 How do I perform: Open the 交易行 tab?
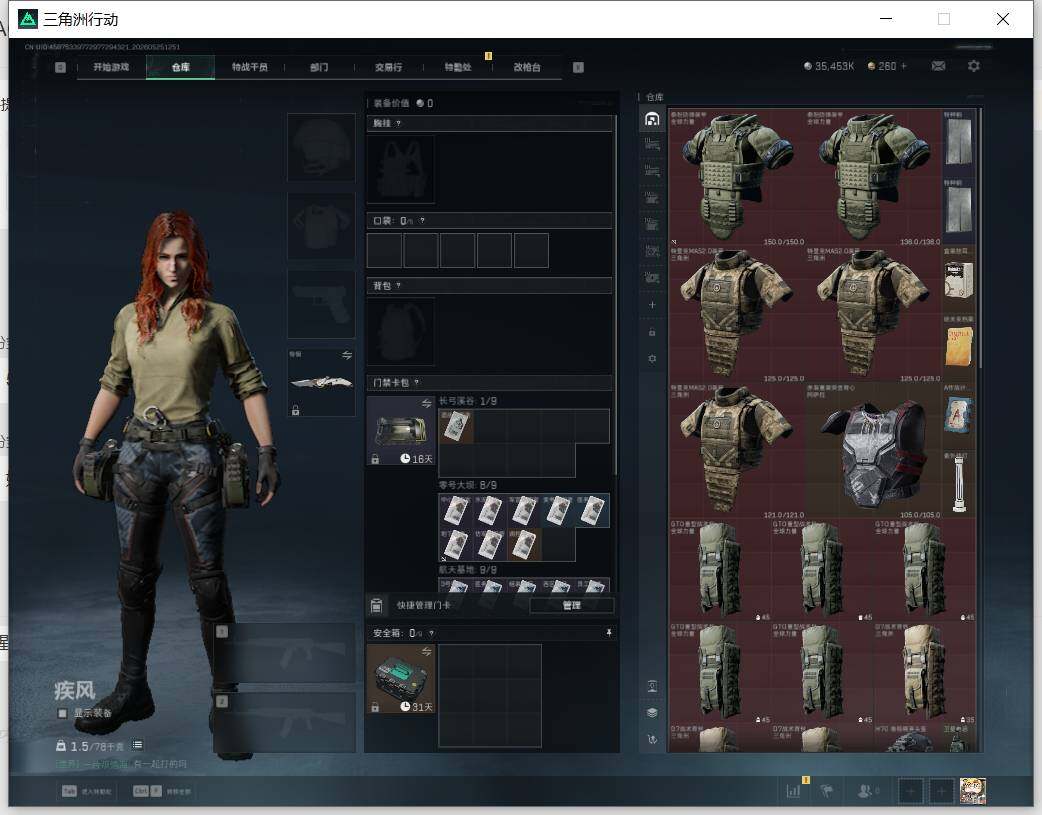[x=388, y=67]
